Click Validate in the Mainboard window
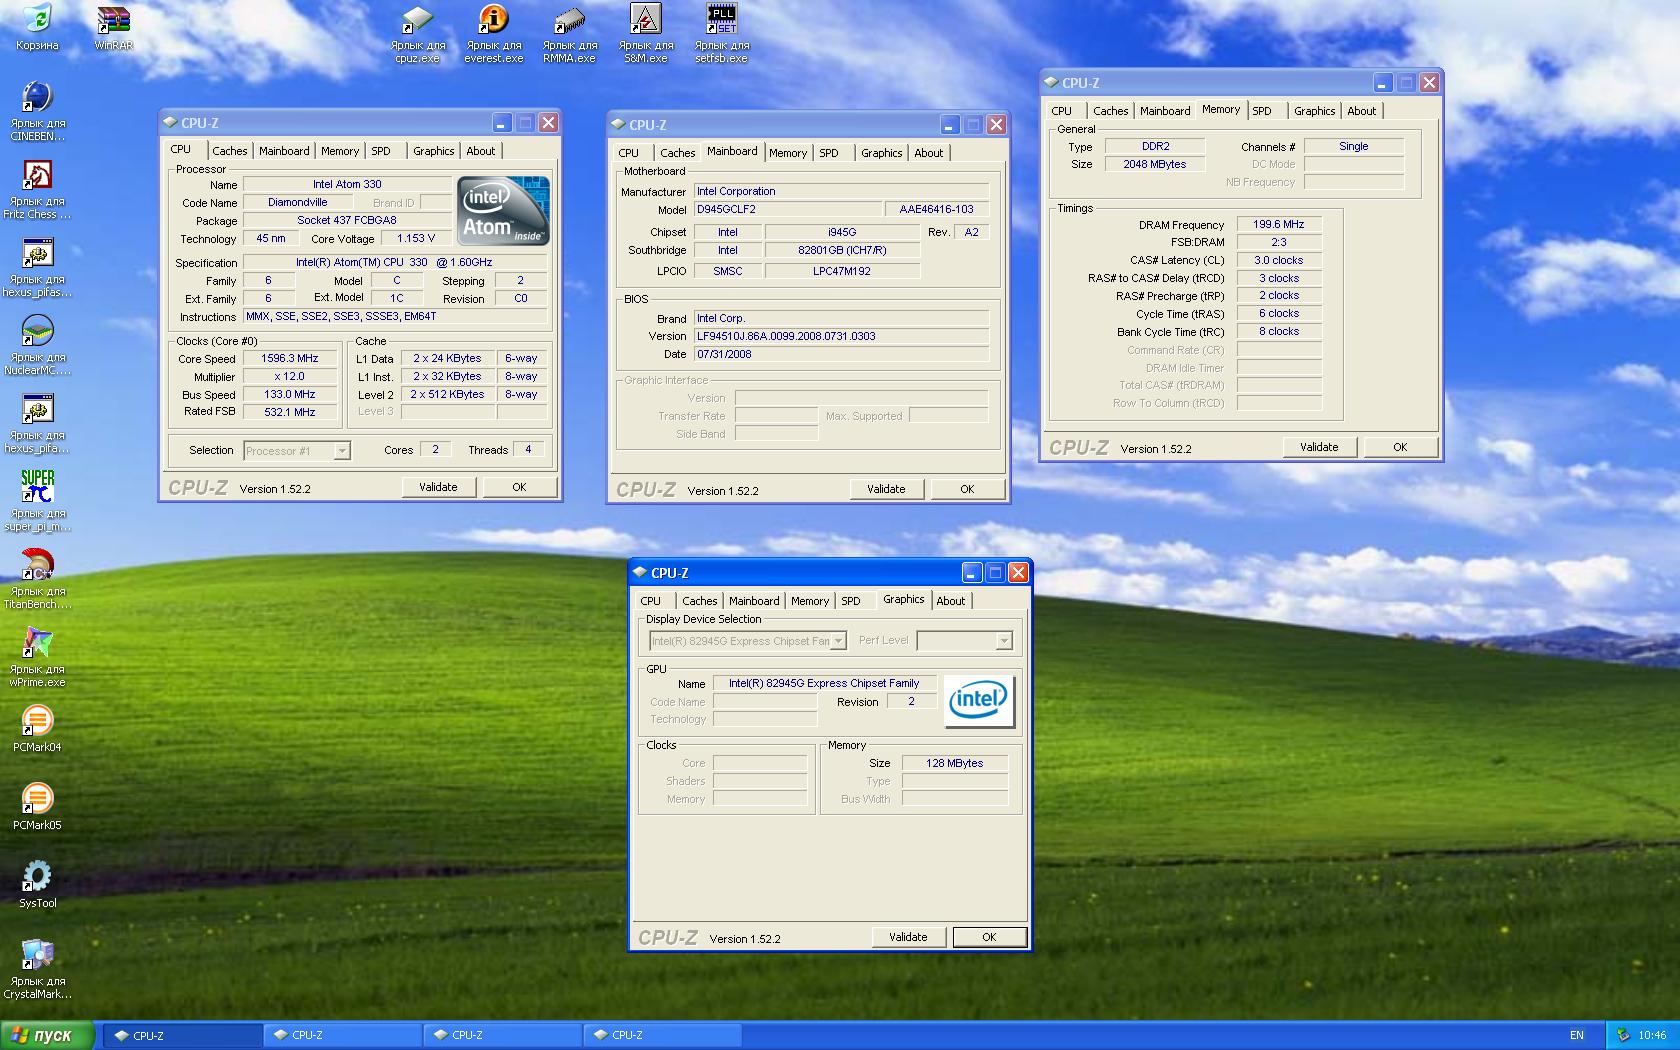Screen dimensions: 1680x1050 pyautogui.click(x=886, y=489)
